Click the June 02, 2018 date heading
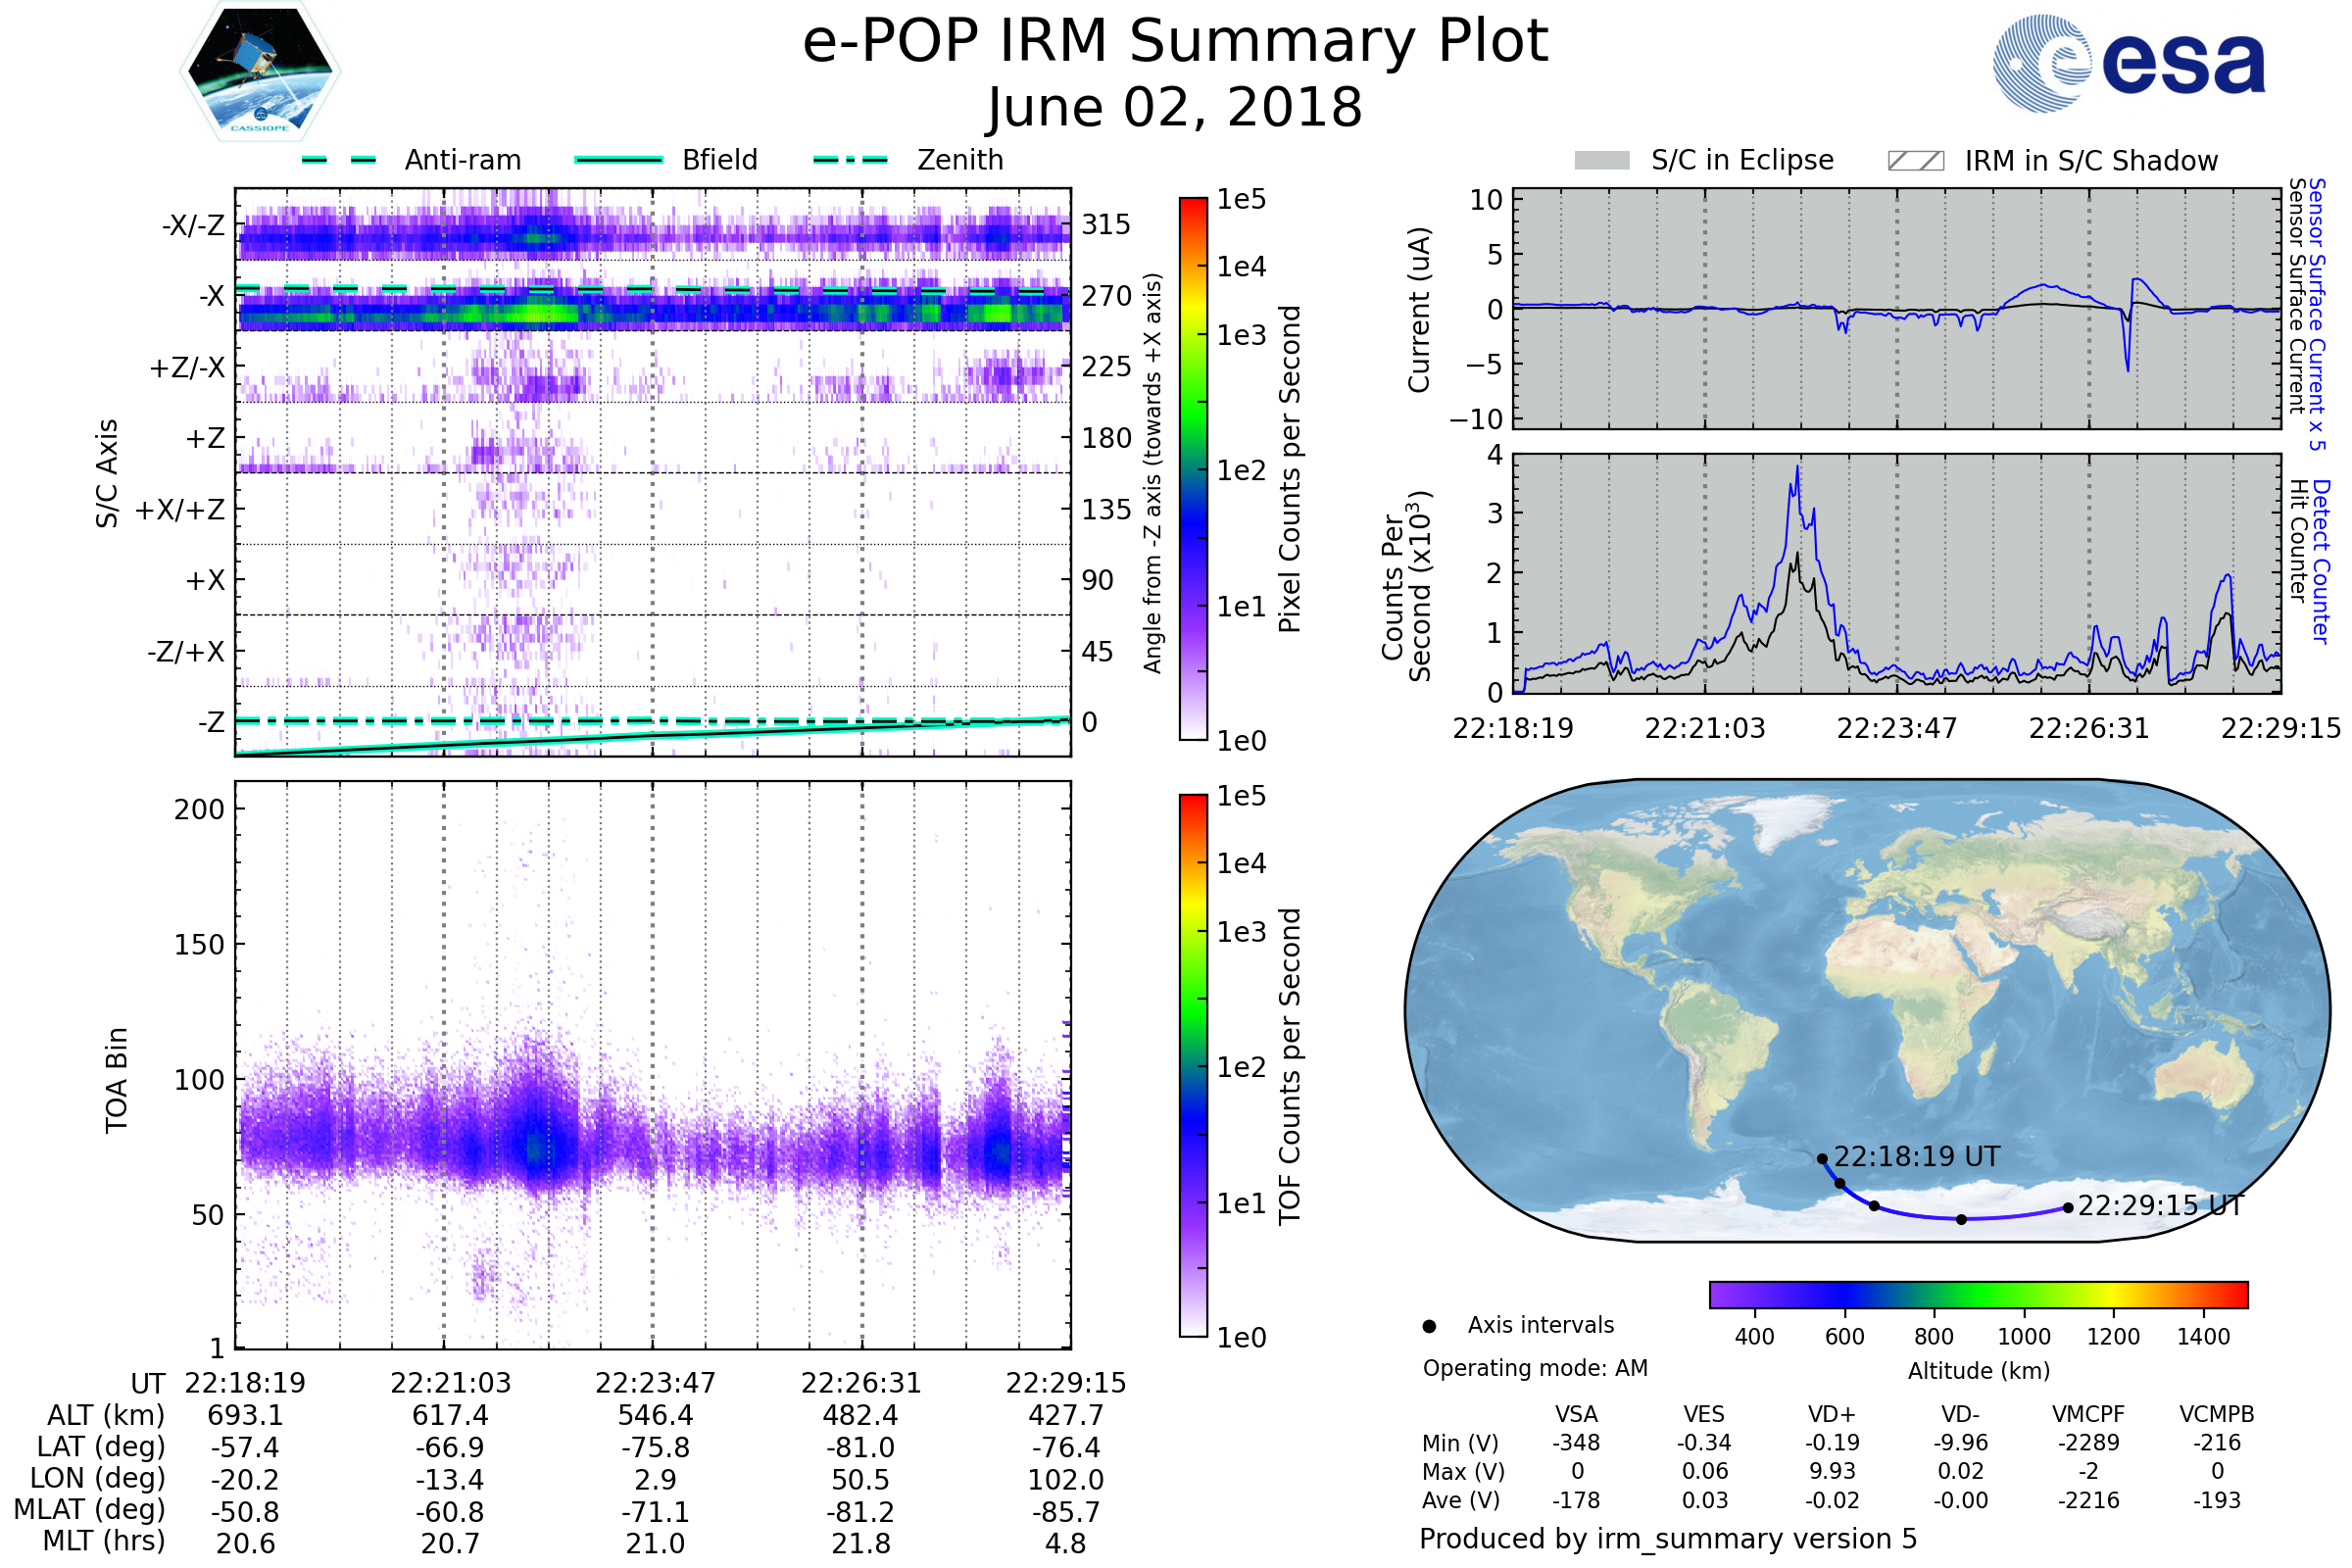The width and height of the screenshot is (2352, 1568). tap(1175, 107)
